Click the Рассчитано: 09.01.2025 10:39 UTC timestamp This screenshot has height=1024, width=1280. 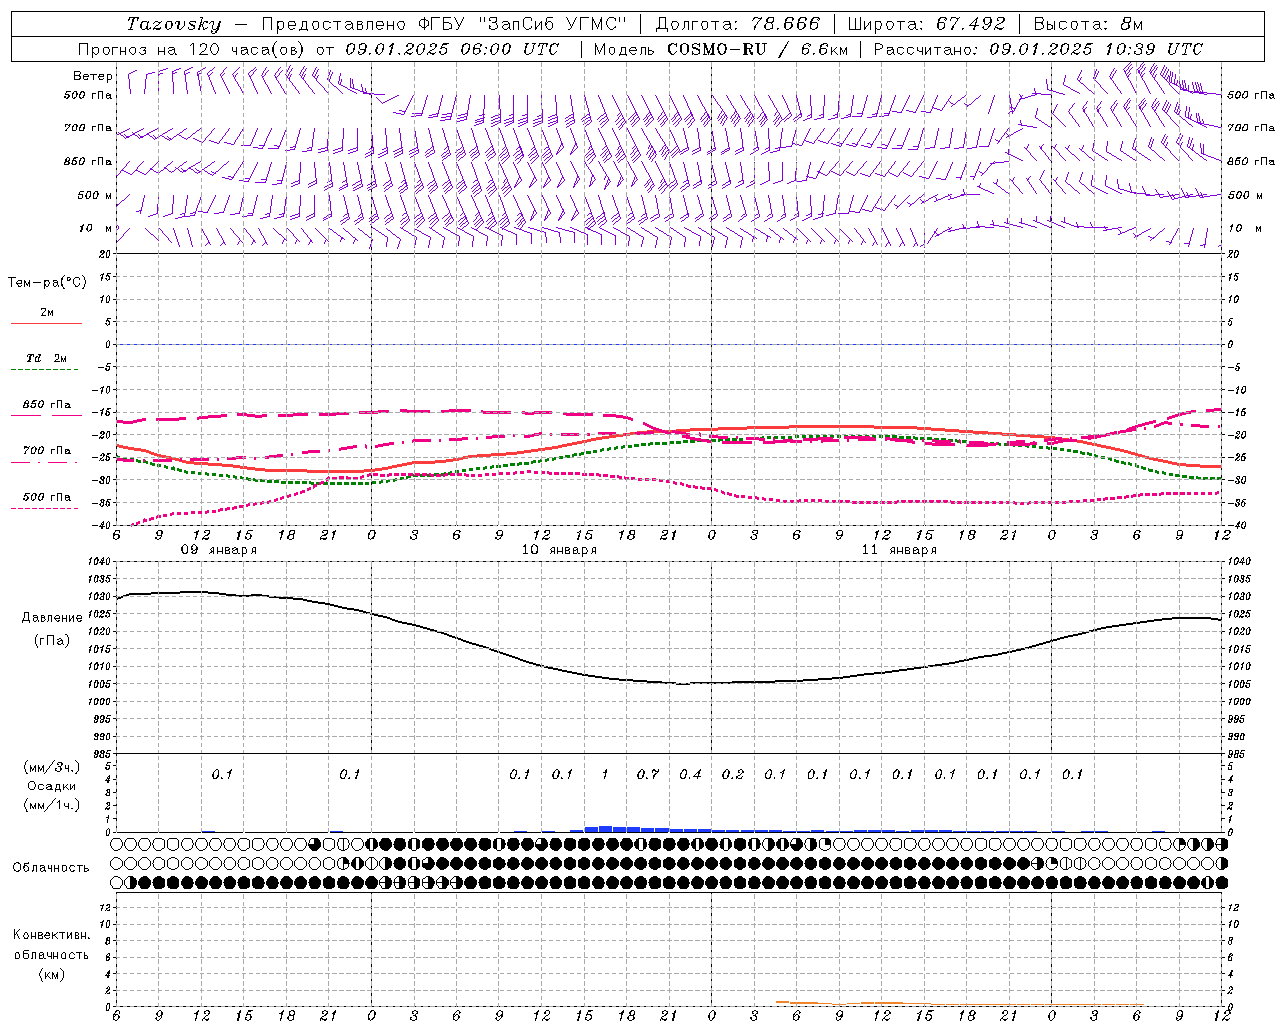coord(1038,49)
